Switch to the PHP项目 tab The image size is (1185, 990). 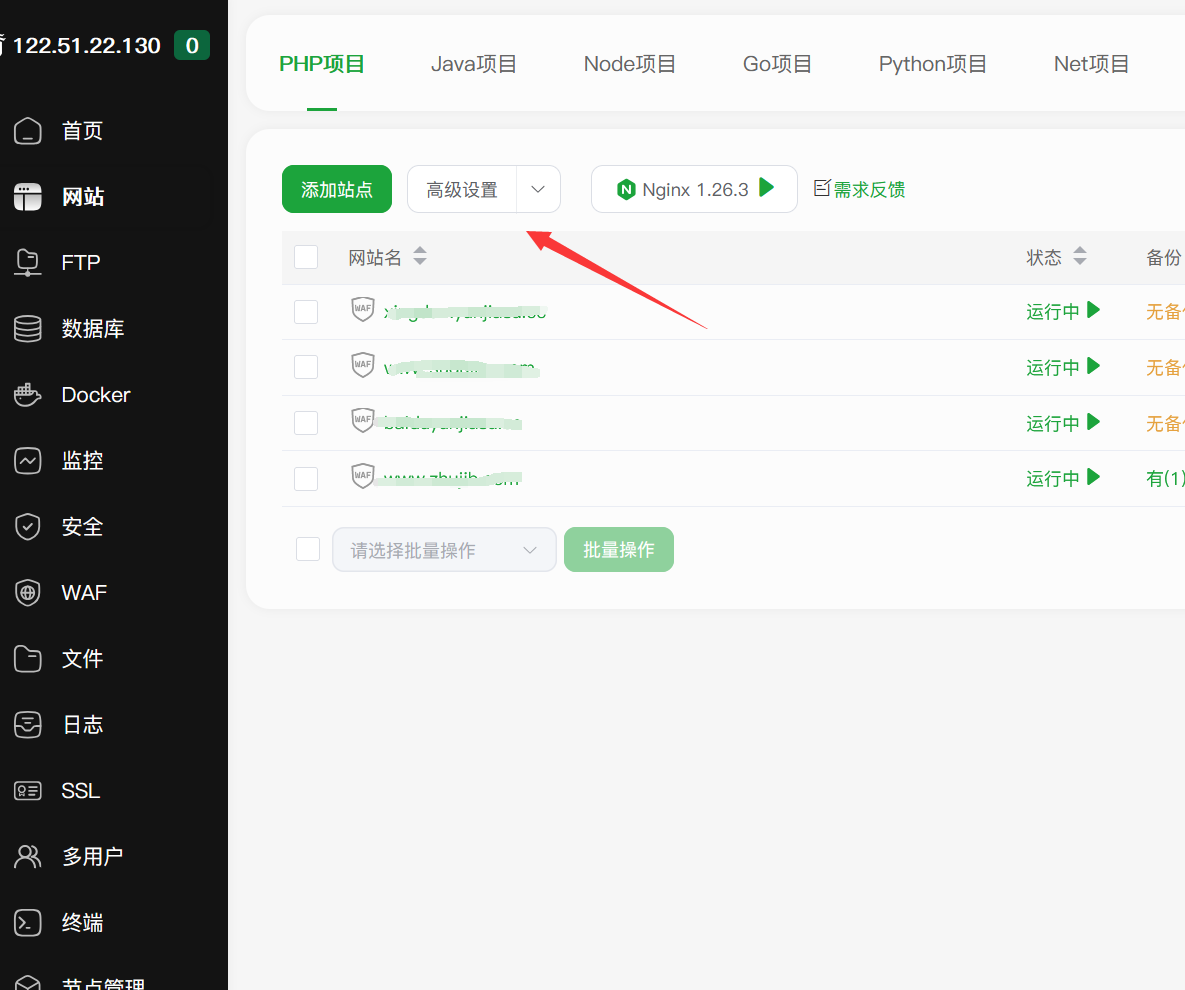pyautogui.click(x=322, y=64)
